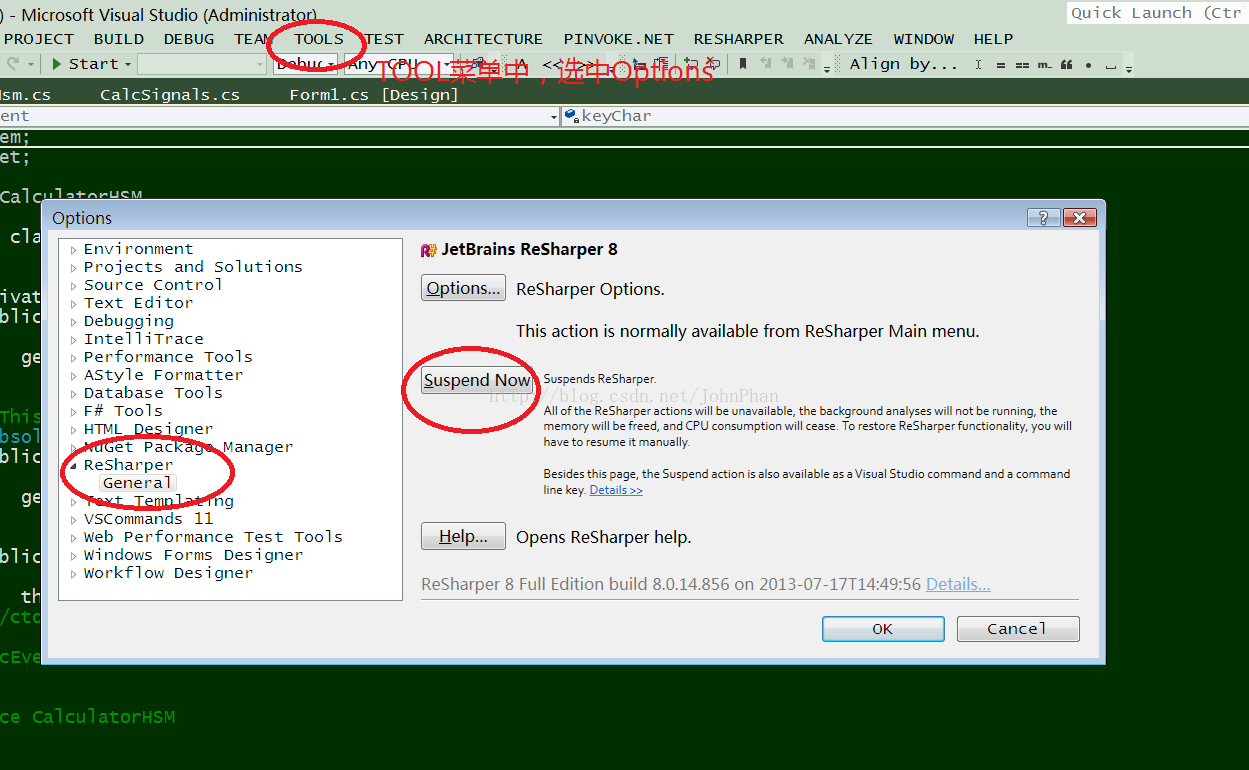The height and width of the screenshot is (770, 1249).
Task: Expand the Environment node triangle
Action: click(x=74, y=250)
